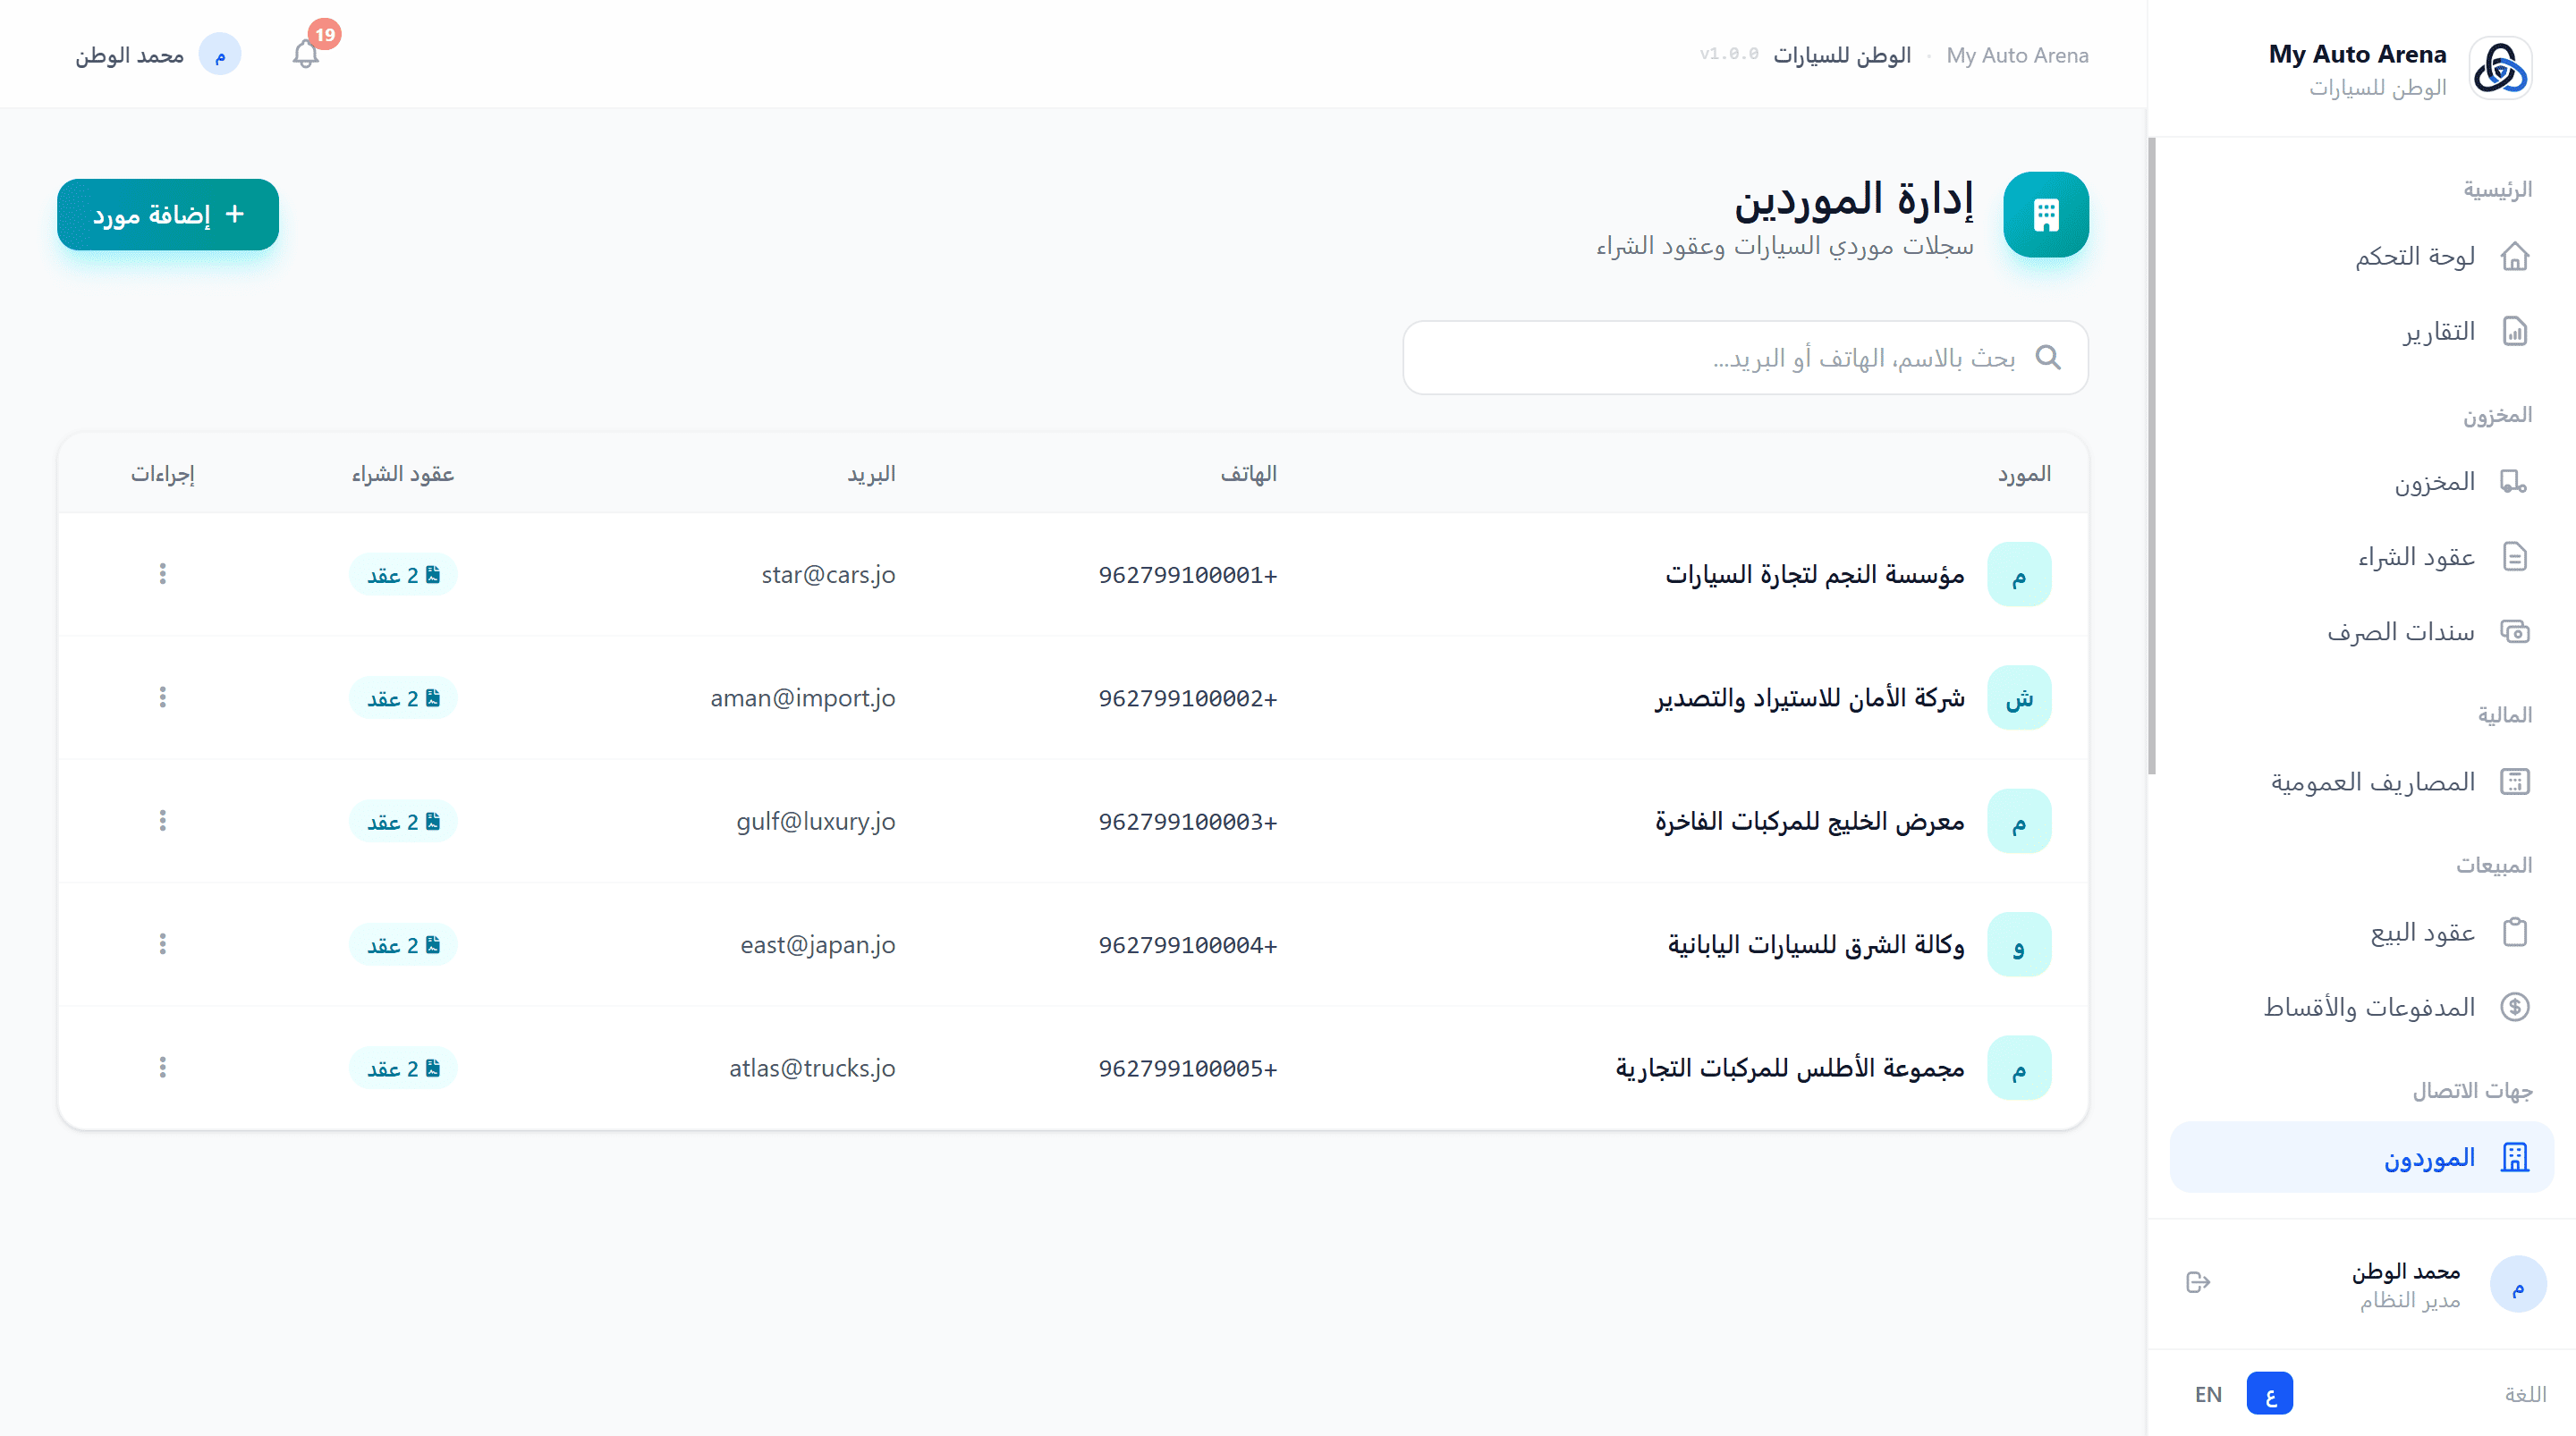Click the calculator icon for المصاريف العمومية
2576x1436 pixels.
(x=2514, y=782)
